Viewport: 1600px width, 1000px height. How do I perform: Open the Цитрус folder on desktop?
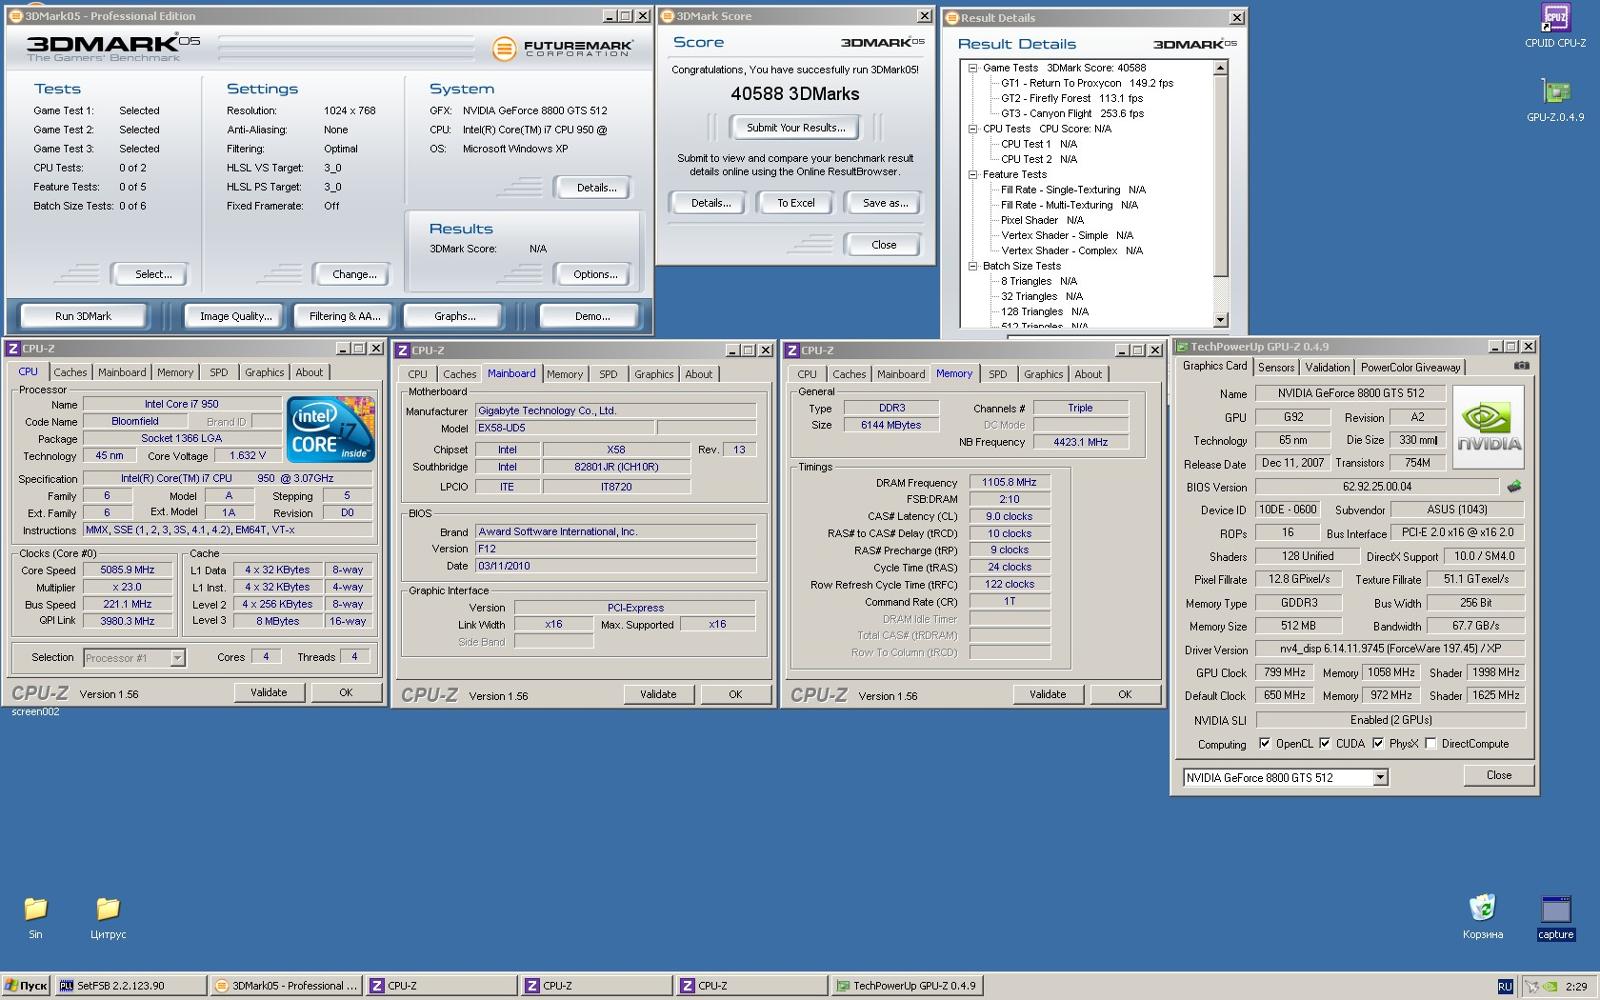[108, 917]
